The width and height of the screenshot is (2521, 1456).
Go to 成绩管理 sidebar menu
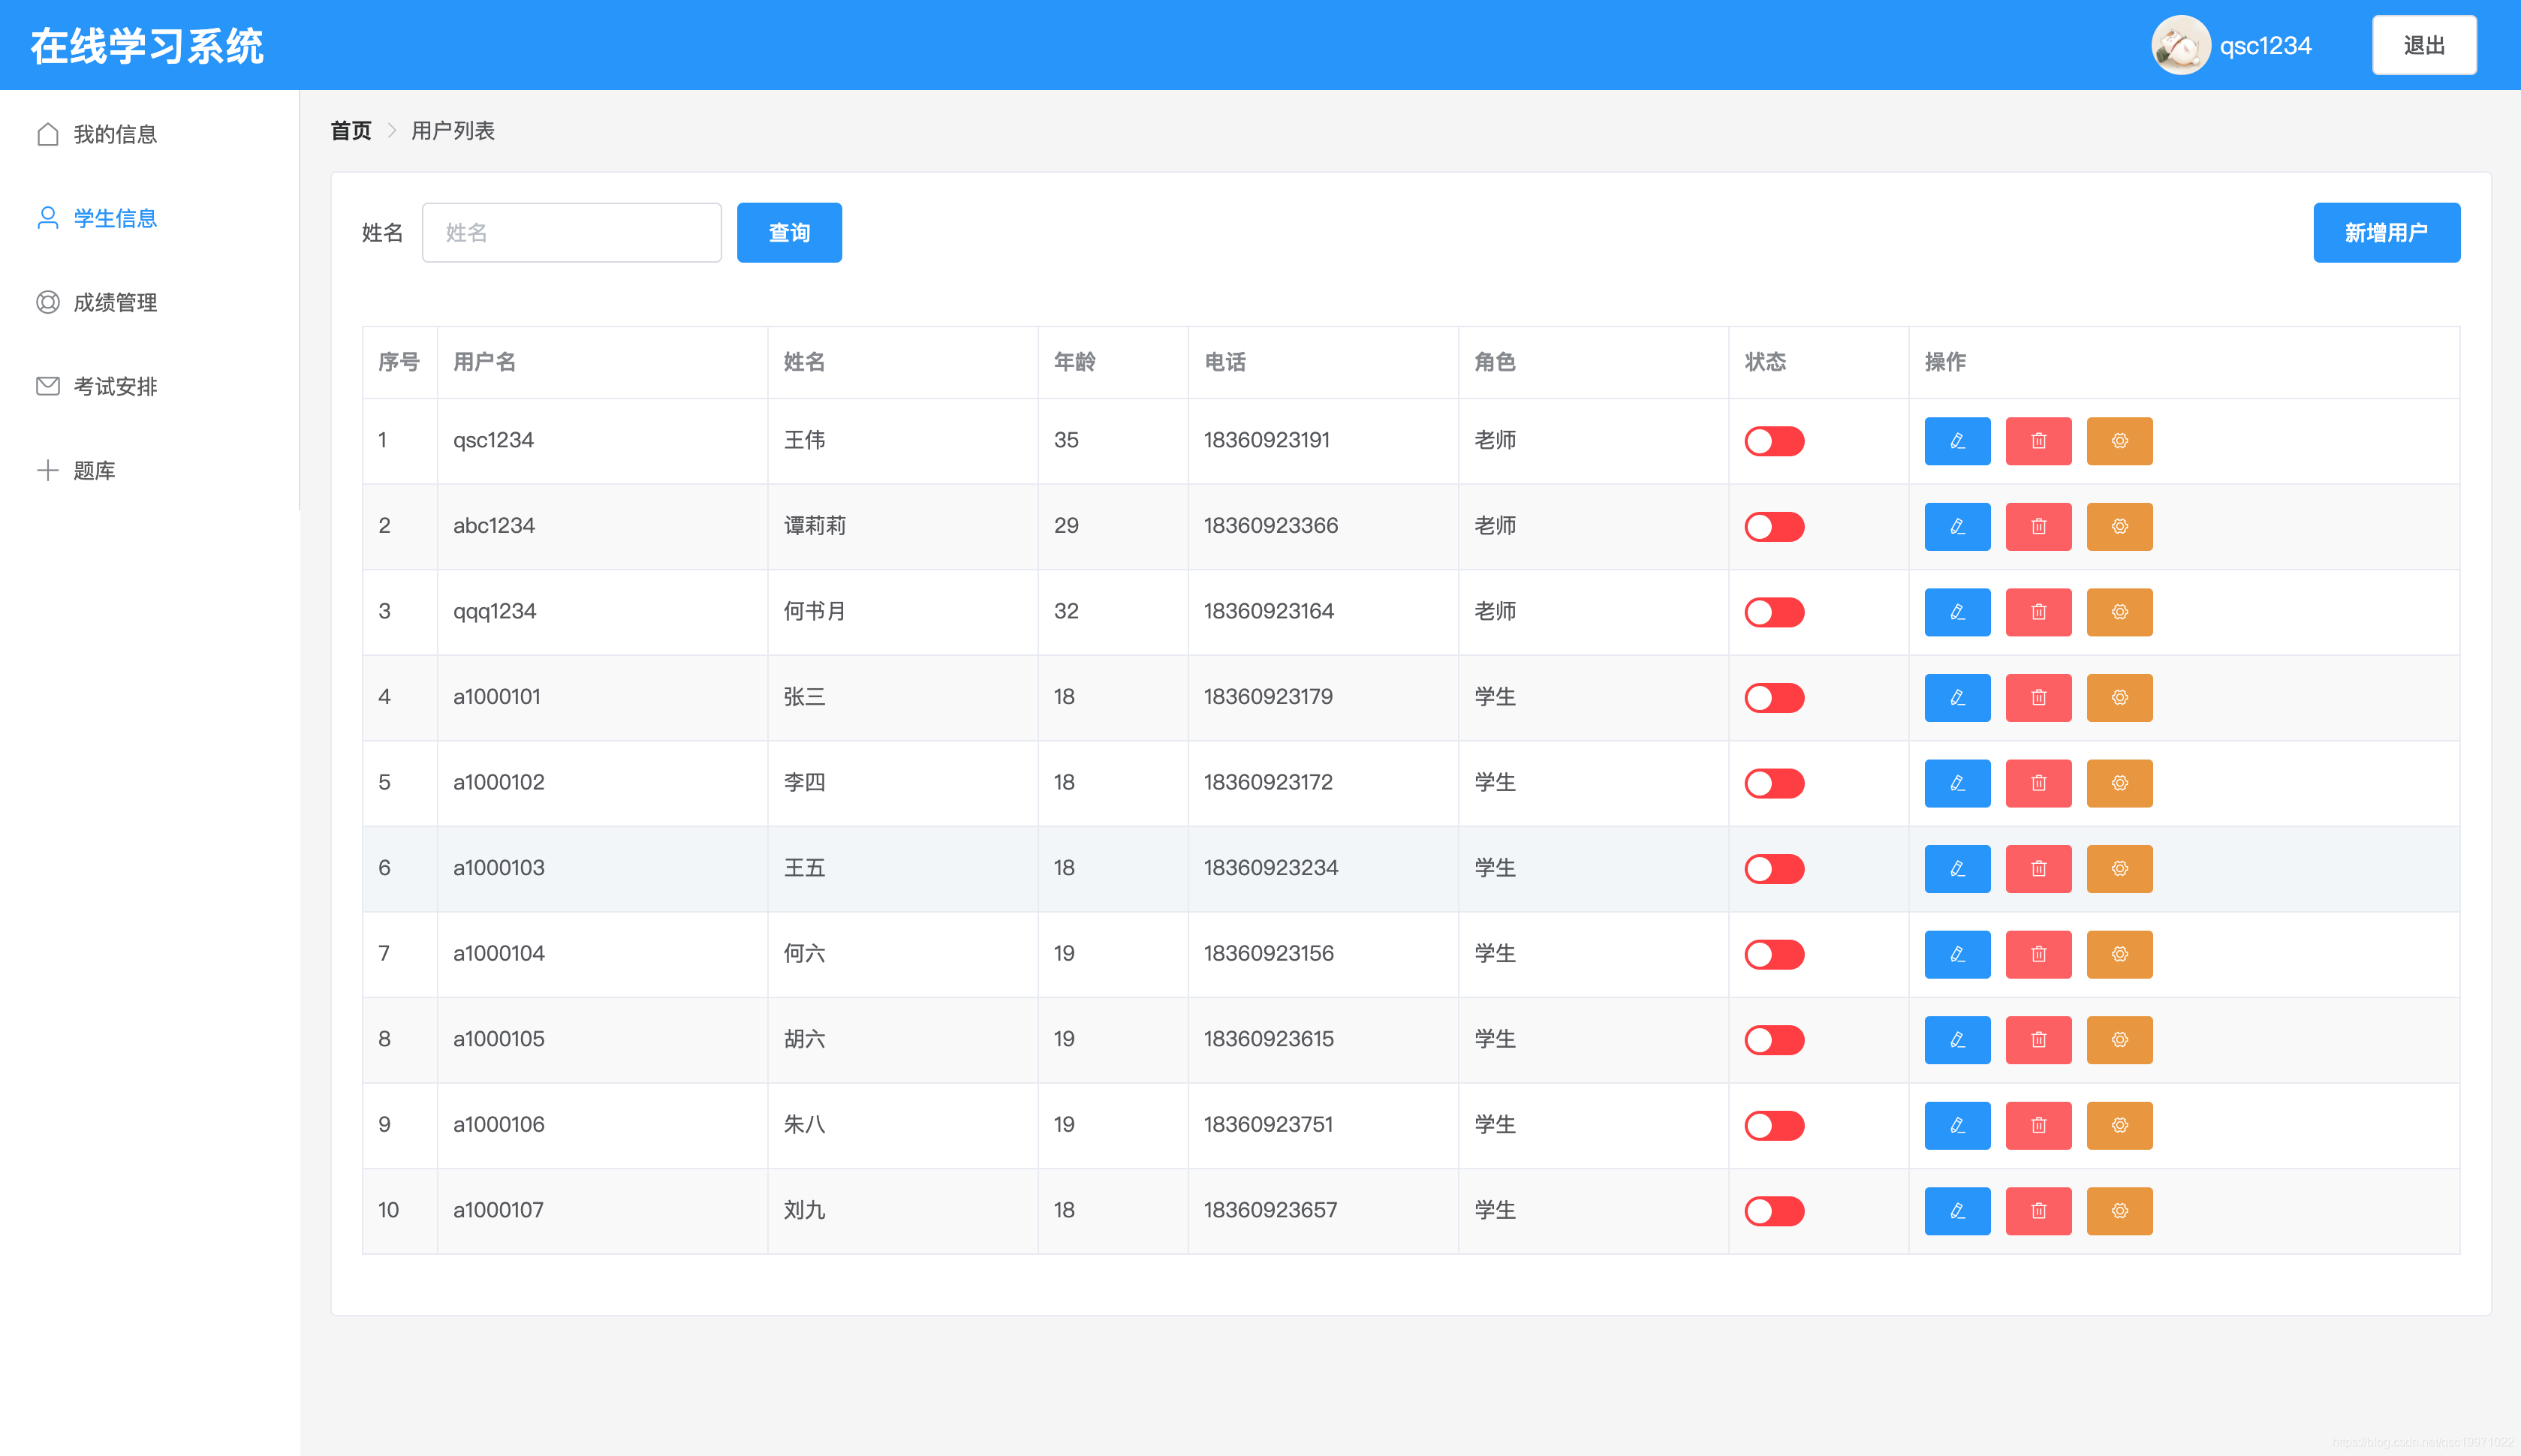click(x=114, y=302)
